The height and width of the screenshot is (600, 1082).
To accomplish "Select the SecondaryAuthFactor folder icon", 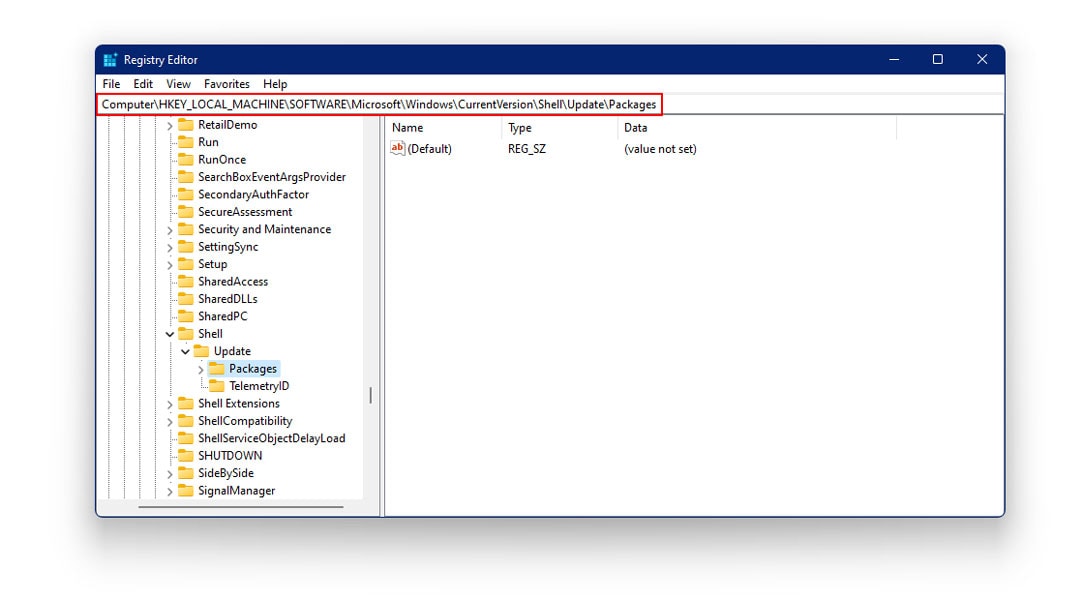I will point(186,194).
